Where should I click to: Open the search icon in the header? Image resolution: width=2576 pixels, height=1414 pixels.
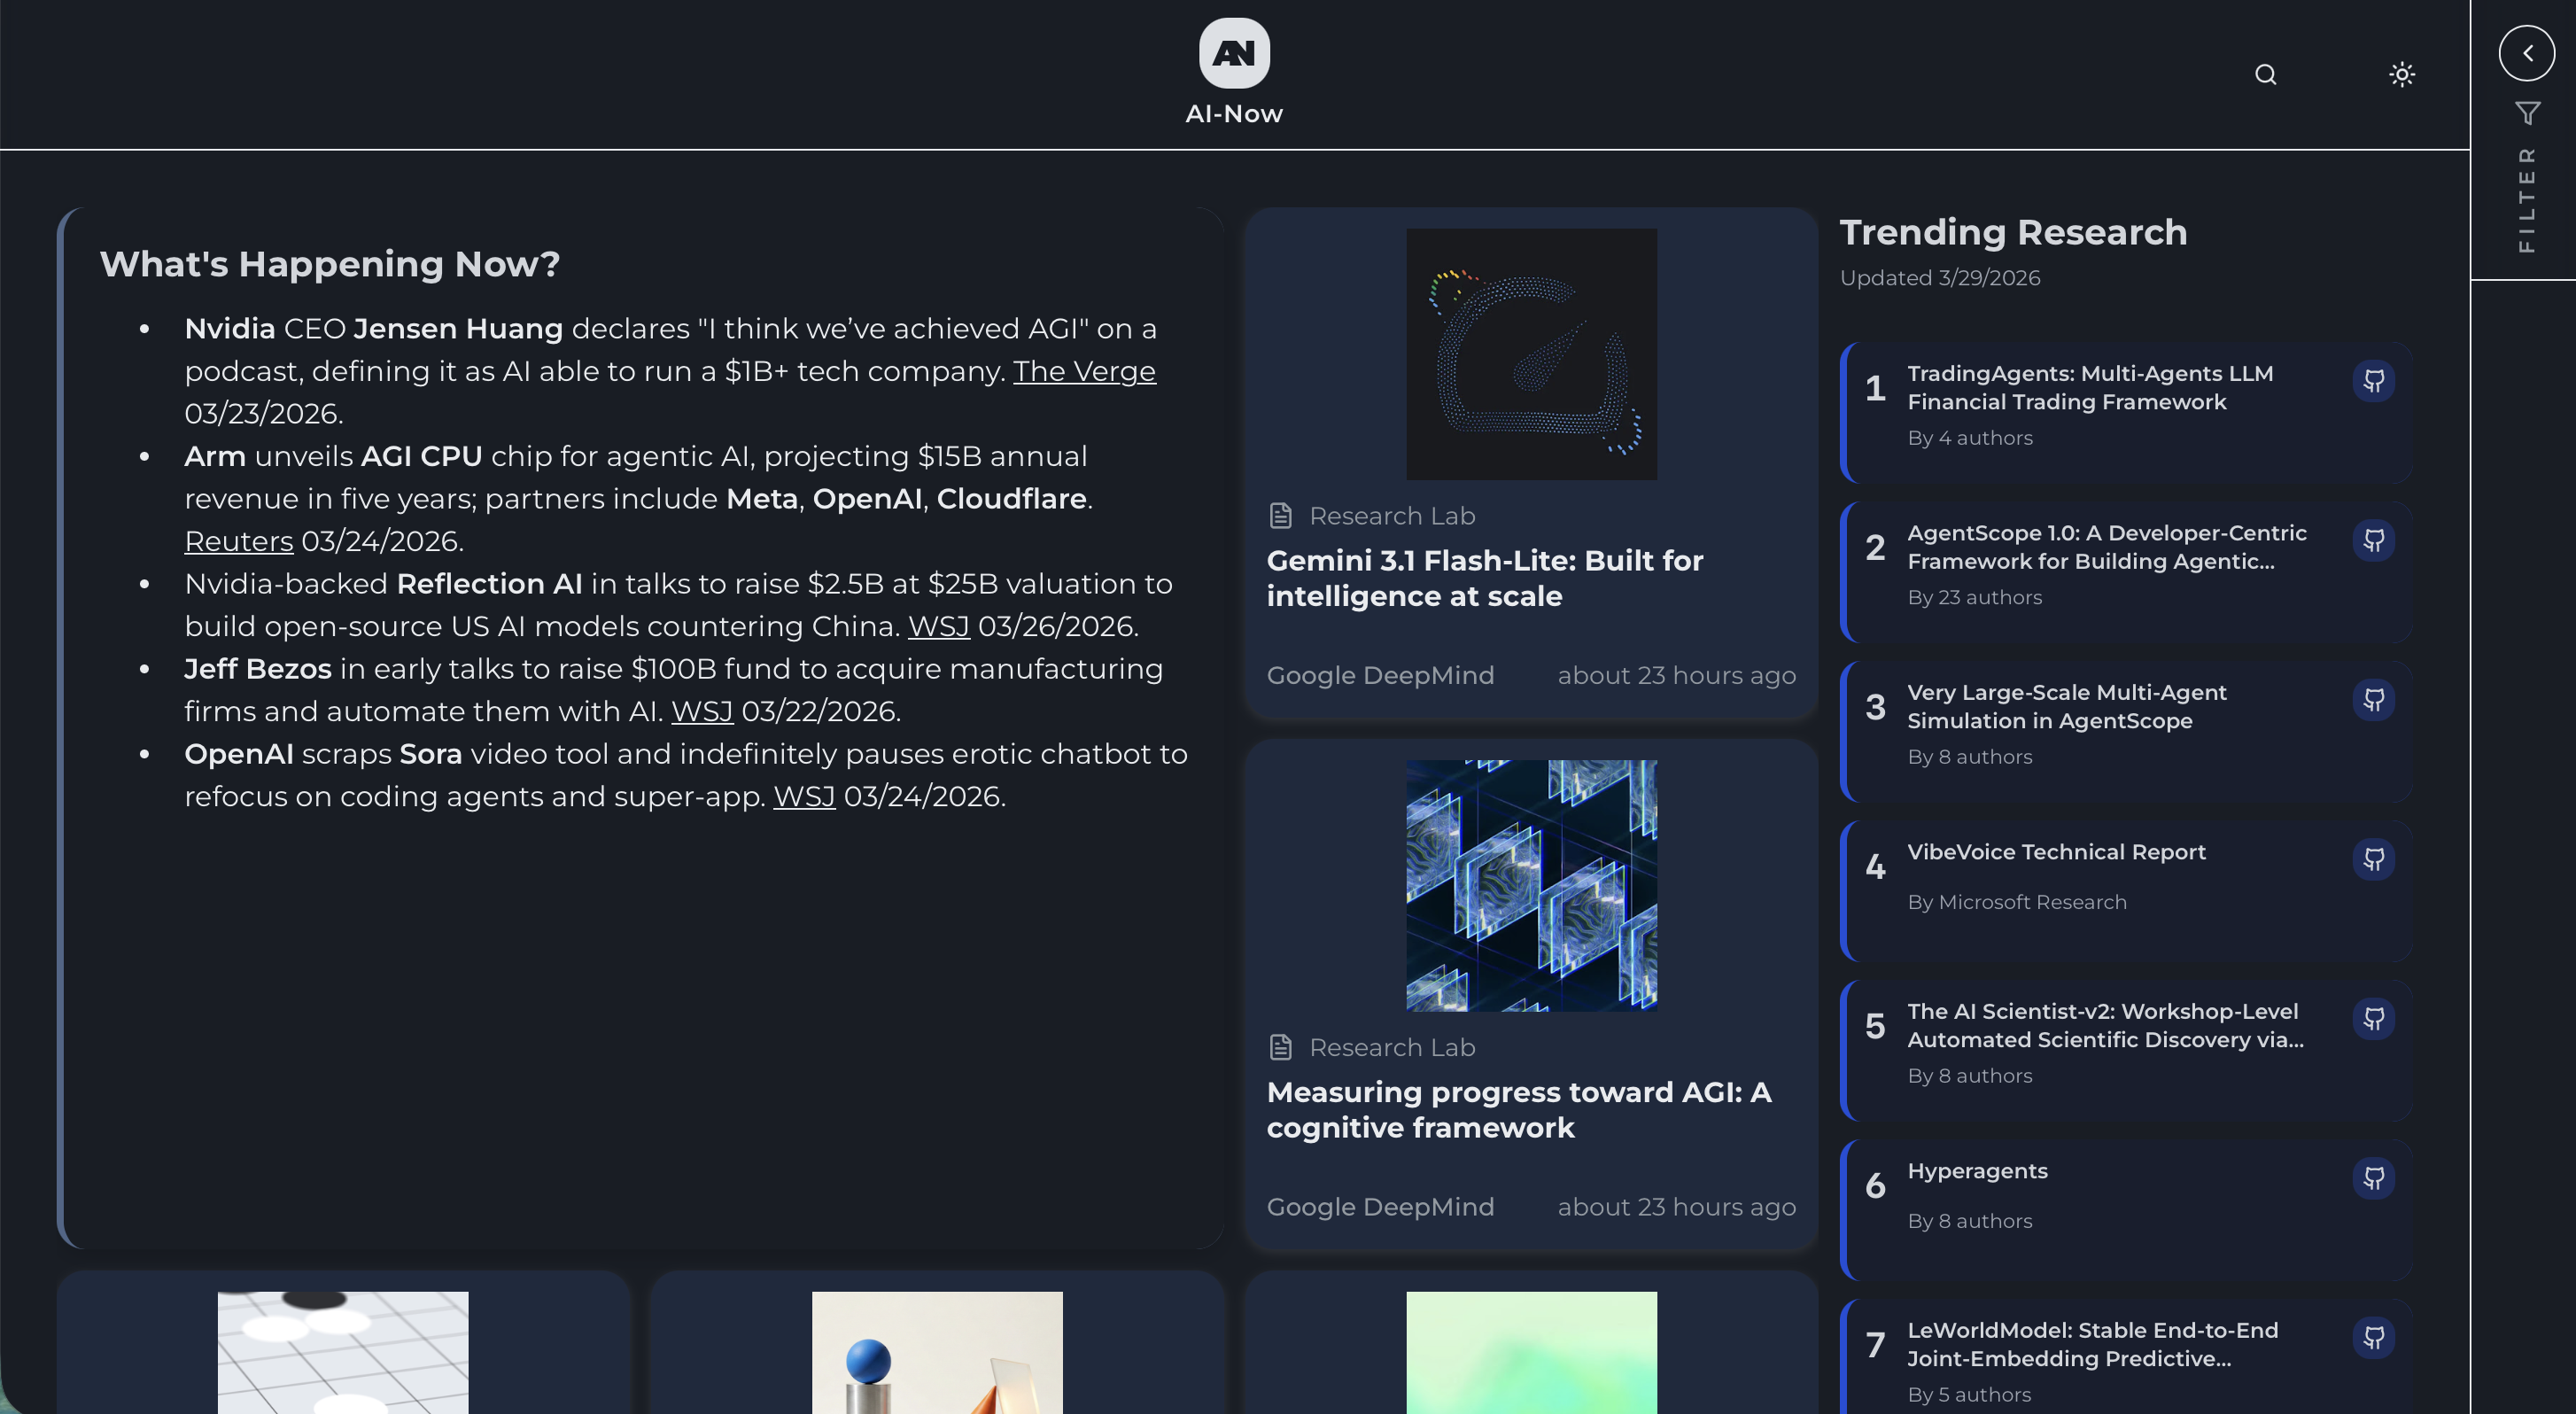tap(2265, 74)
